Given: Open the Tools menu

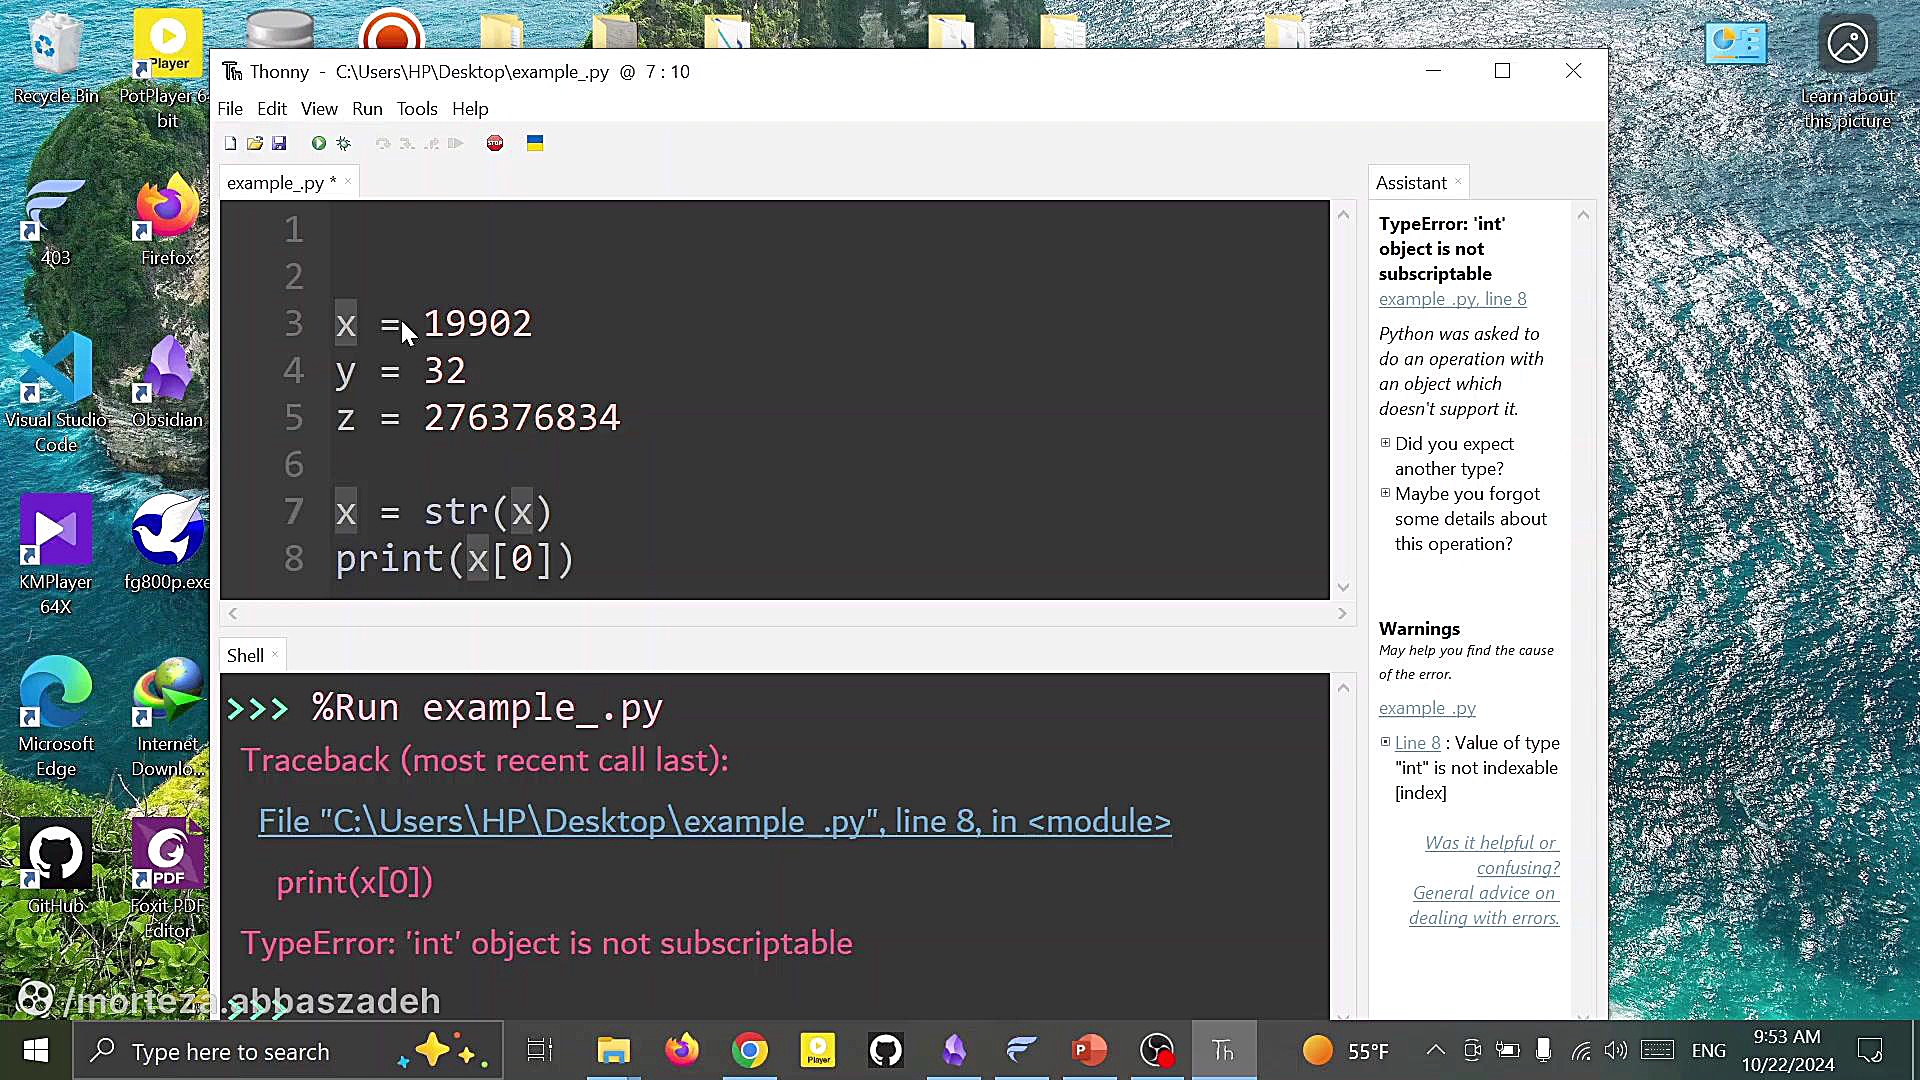Looking at the screenshot, I should [417, 109].
